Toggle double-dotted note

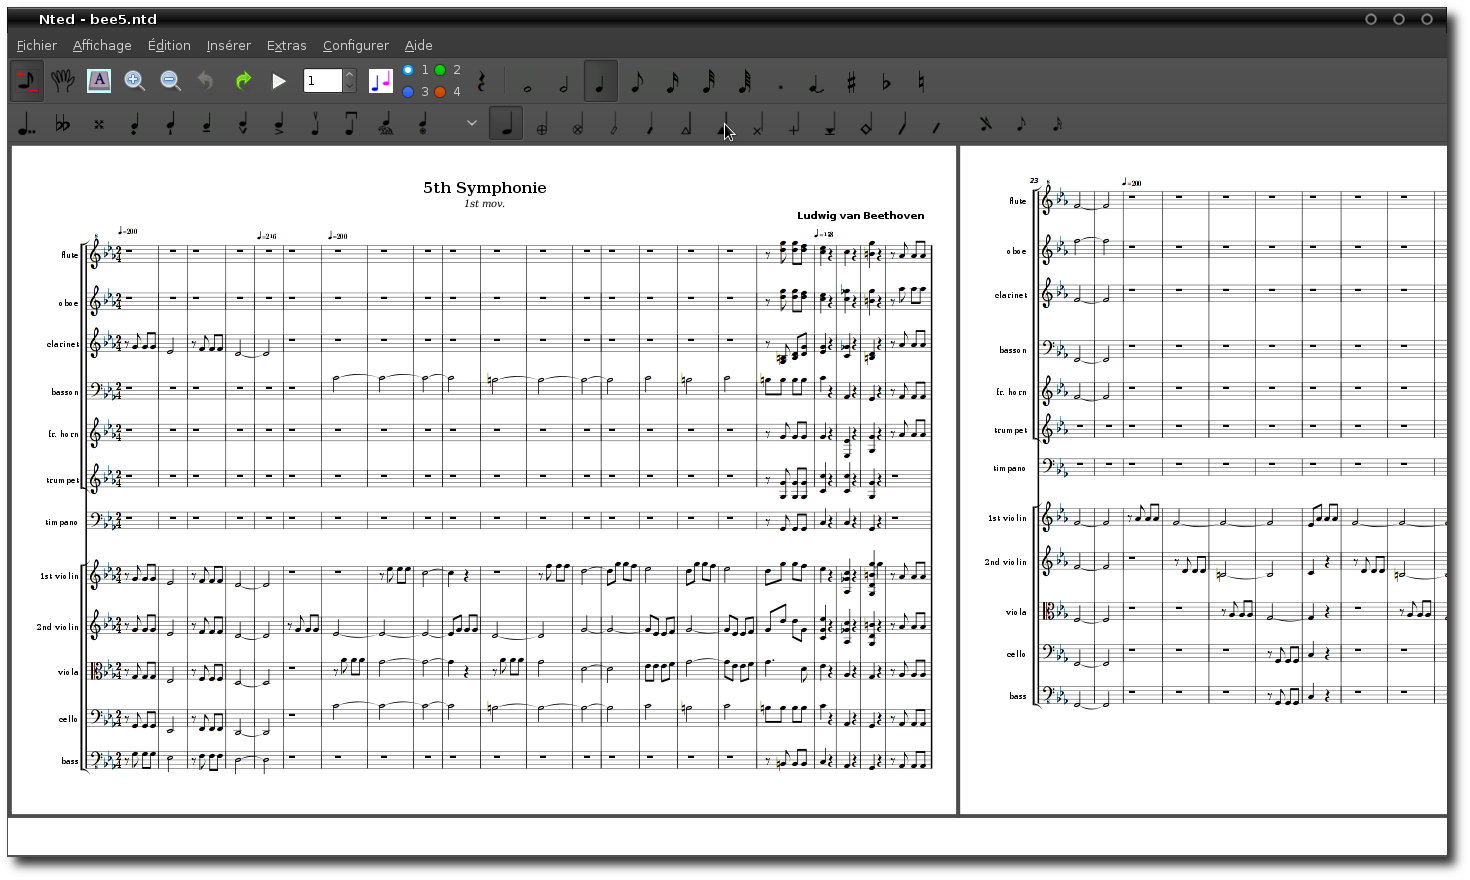point(27,124)
